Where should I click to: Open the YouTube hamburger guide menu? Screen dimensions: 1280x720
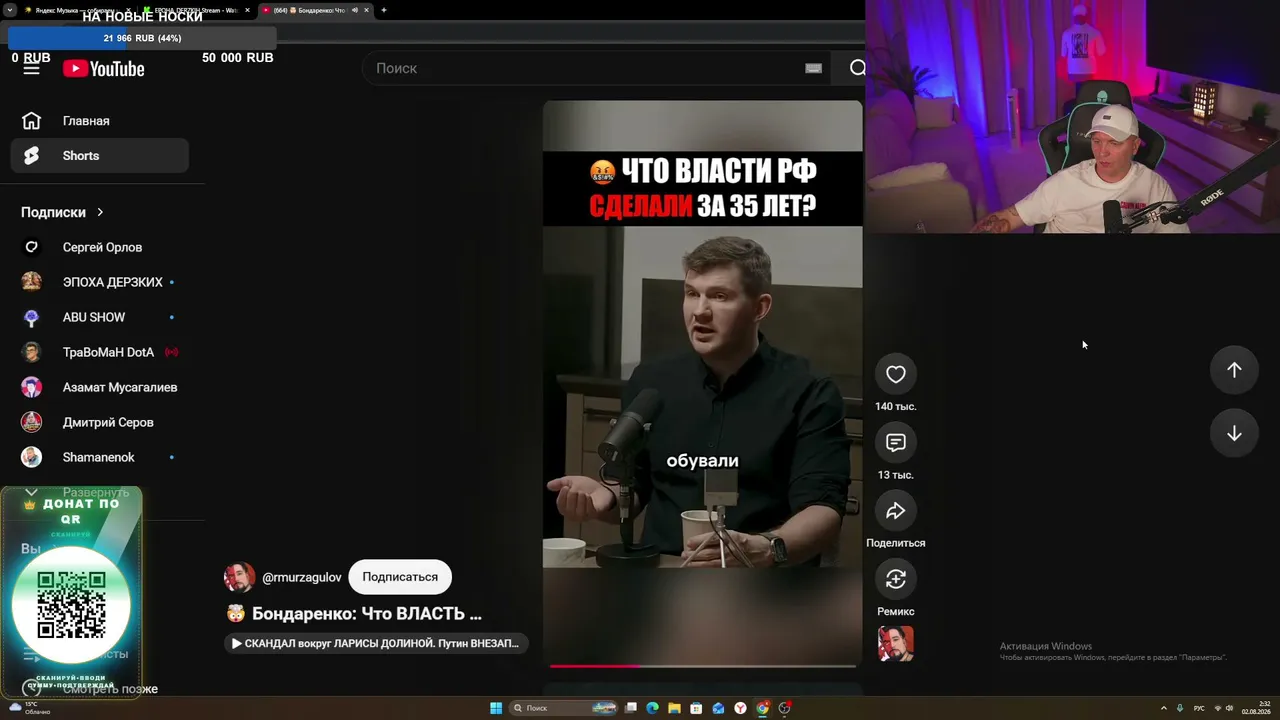(x=32, y=68)
